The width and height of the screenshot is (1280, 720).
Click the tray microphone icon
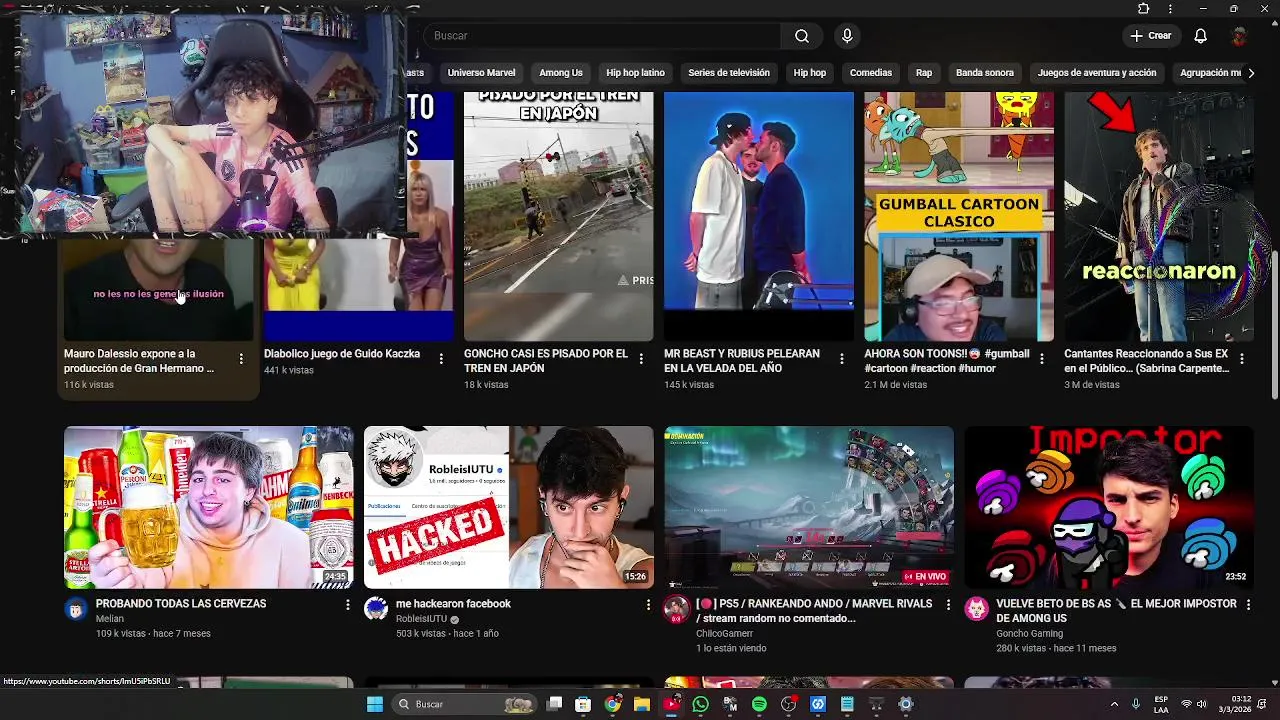coord(1136,704)
